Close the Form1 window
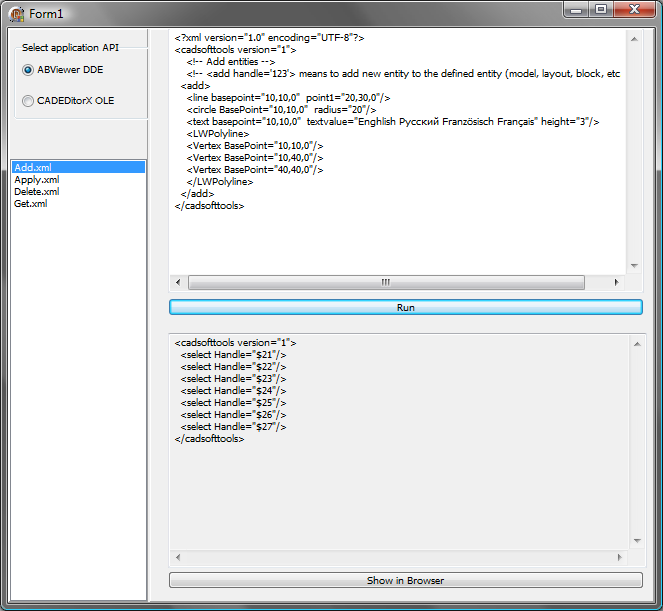This screenshot has height=611, width=663. (634, 9)
